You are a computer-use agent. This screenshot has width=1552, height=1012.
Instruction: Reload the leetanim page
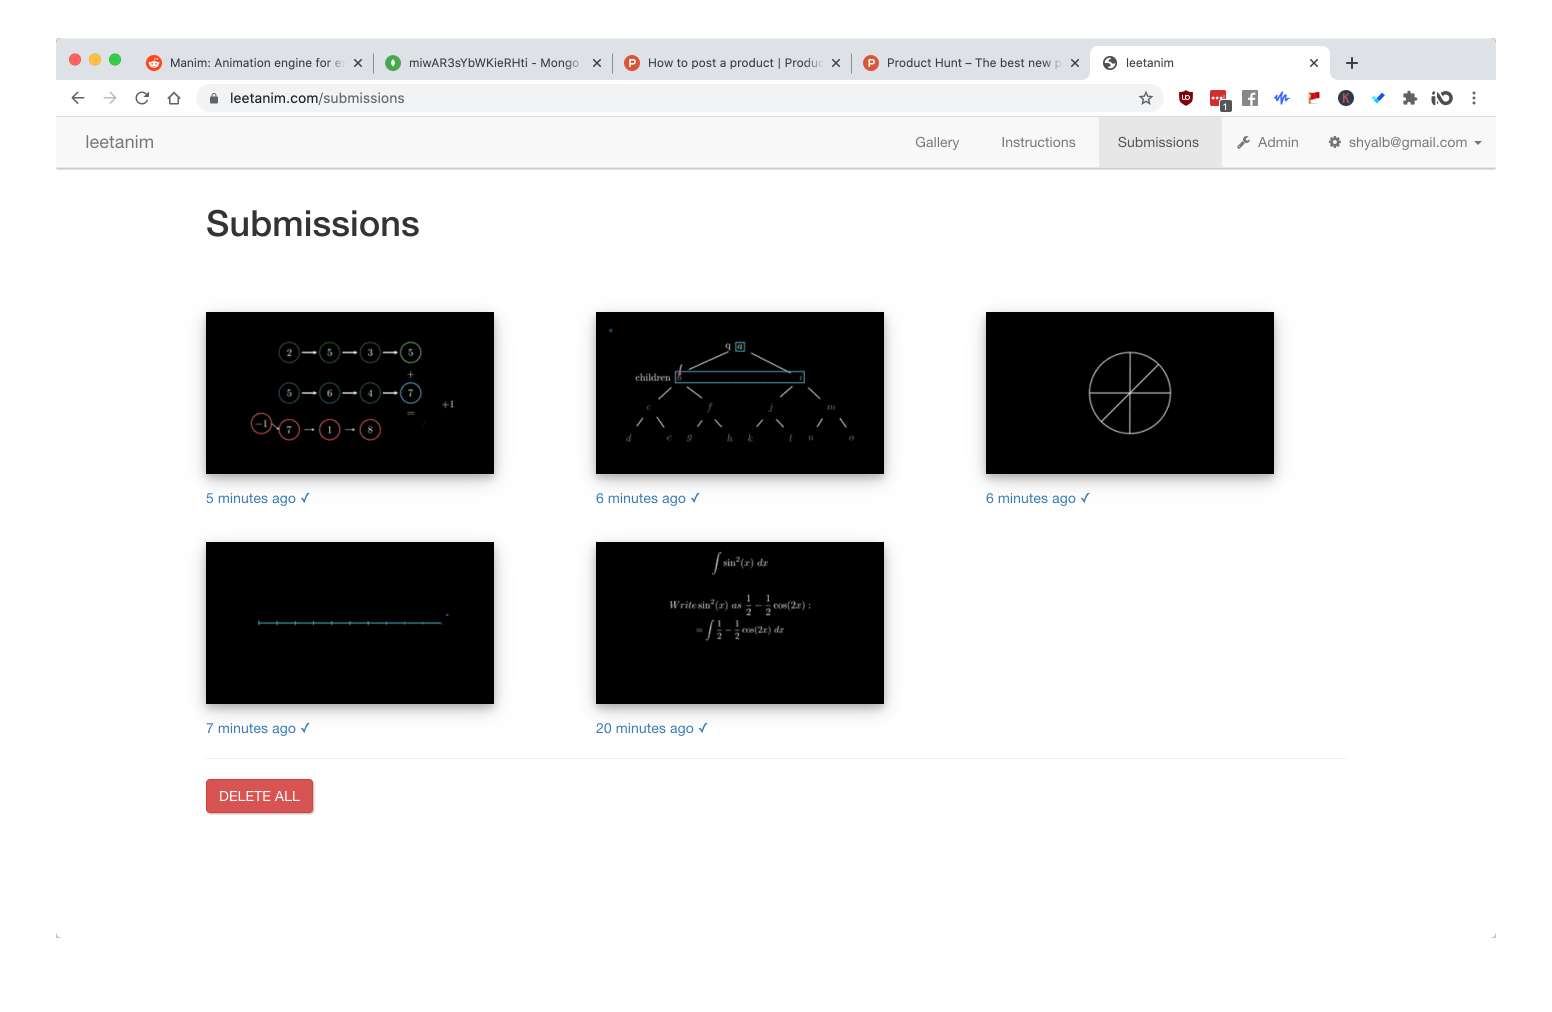[x=142, y=98]
